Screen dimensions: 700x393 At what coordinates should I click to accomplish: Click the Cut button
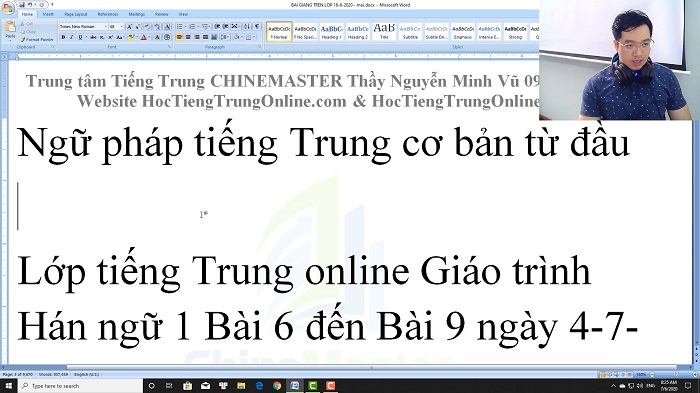[27, 24]
